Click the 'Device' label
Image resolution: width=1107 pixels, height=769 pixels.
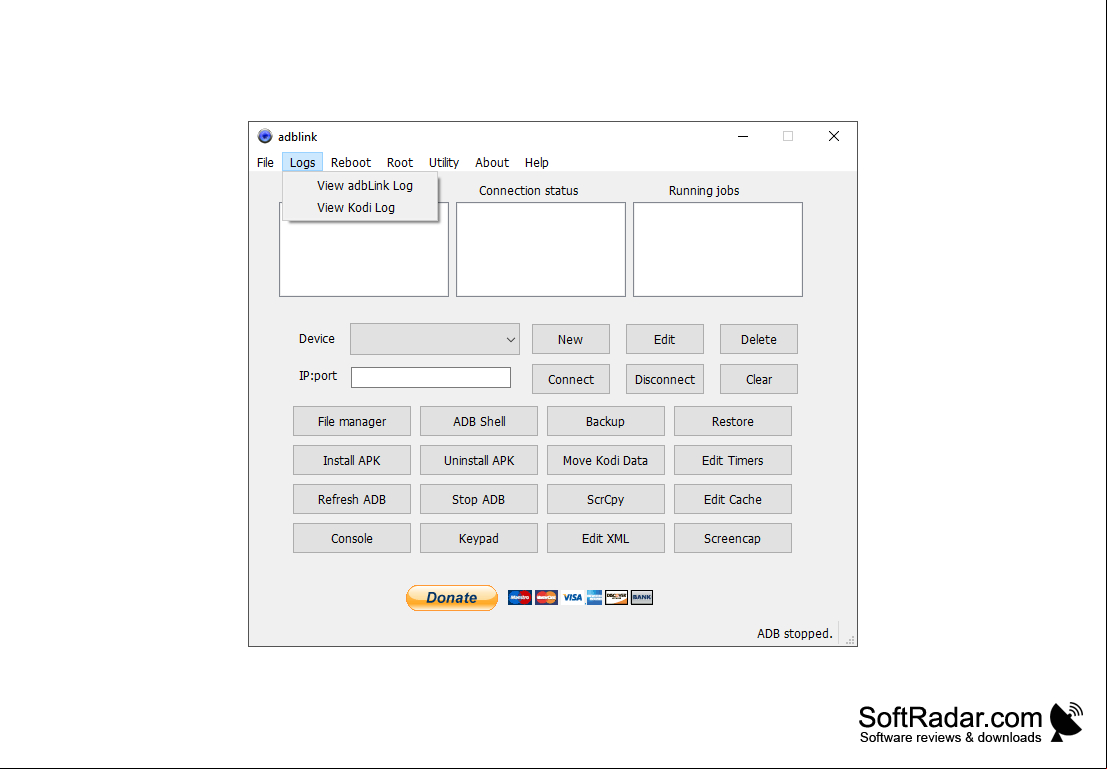pos(316,338)
